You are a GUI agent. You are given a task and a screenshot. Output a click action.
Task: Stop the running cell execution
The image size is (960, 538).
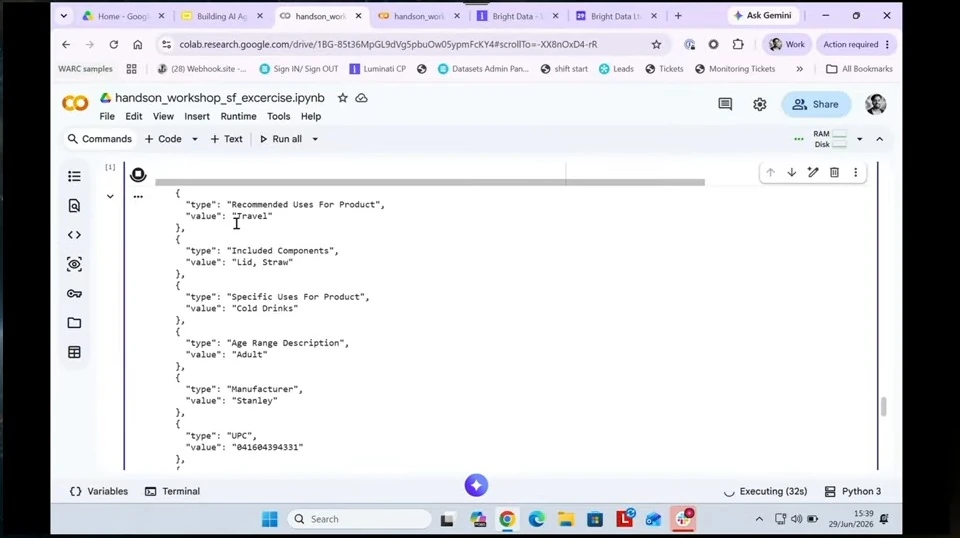tap(138, 174)
